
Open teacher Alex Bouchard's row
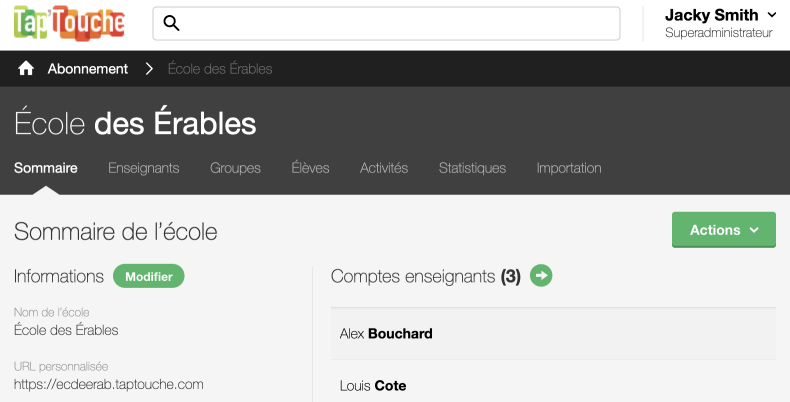coord(552,333)
